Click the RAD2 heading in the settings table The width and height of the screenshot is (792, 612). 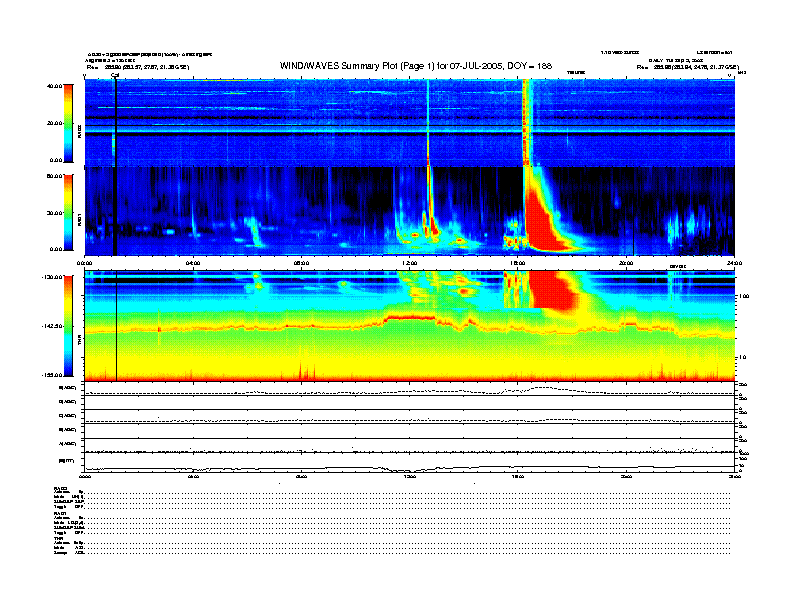pyautogui.click(x=61, y=488)
